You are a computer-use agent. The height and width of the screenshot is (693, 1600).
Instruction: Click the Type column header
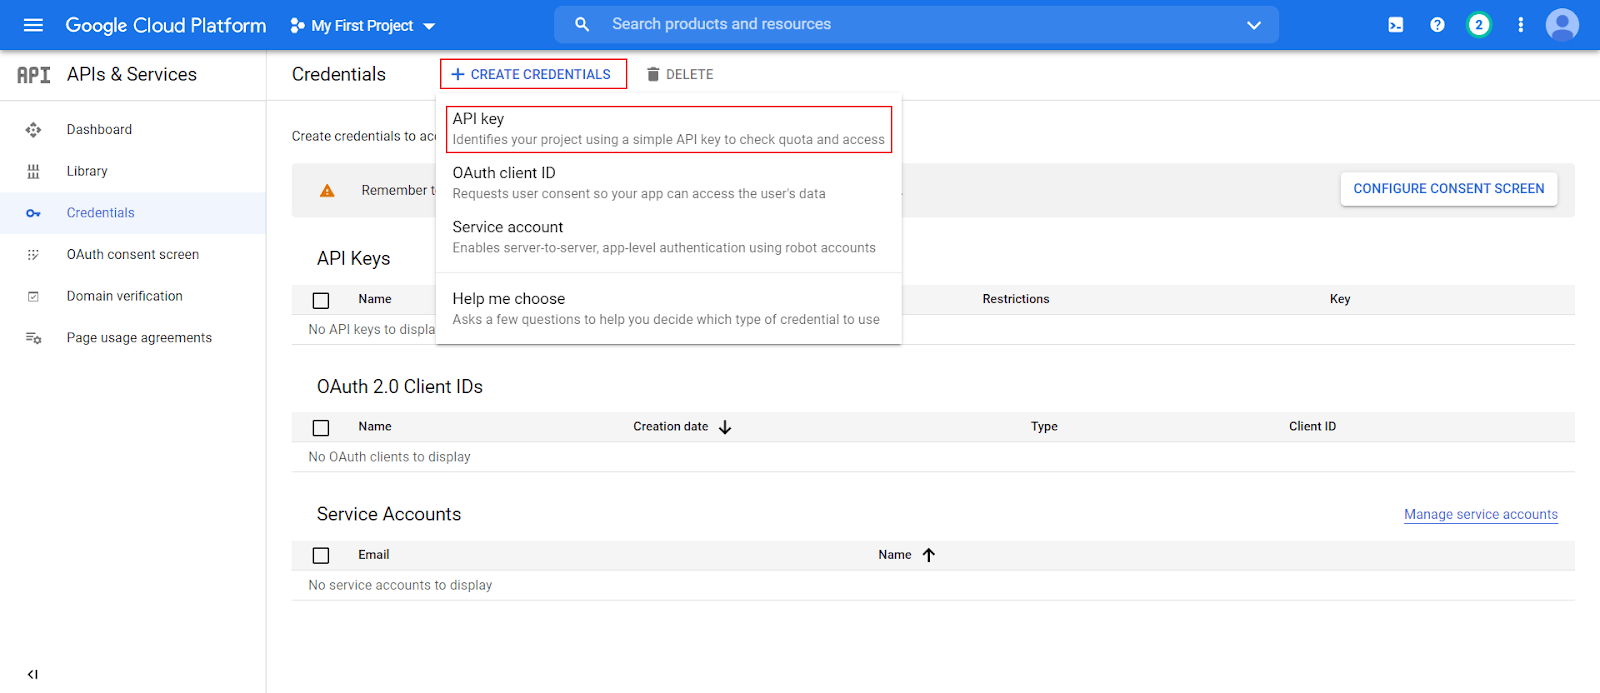click(1044, 427)
